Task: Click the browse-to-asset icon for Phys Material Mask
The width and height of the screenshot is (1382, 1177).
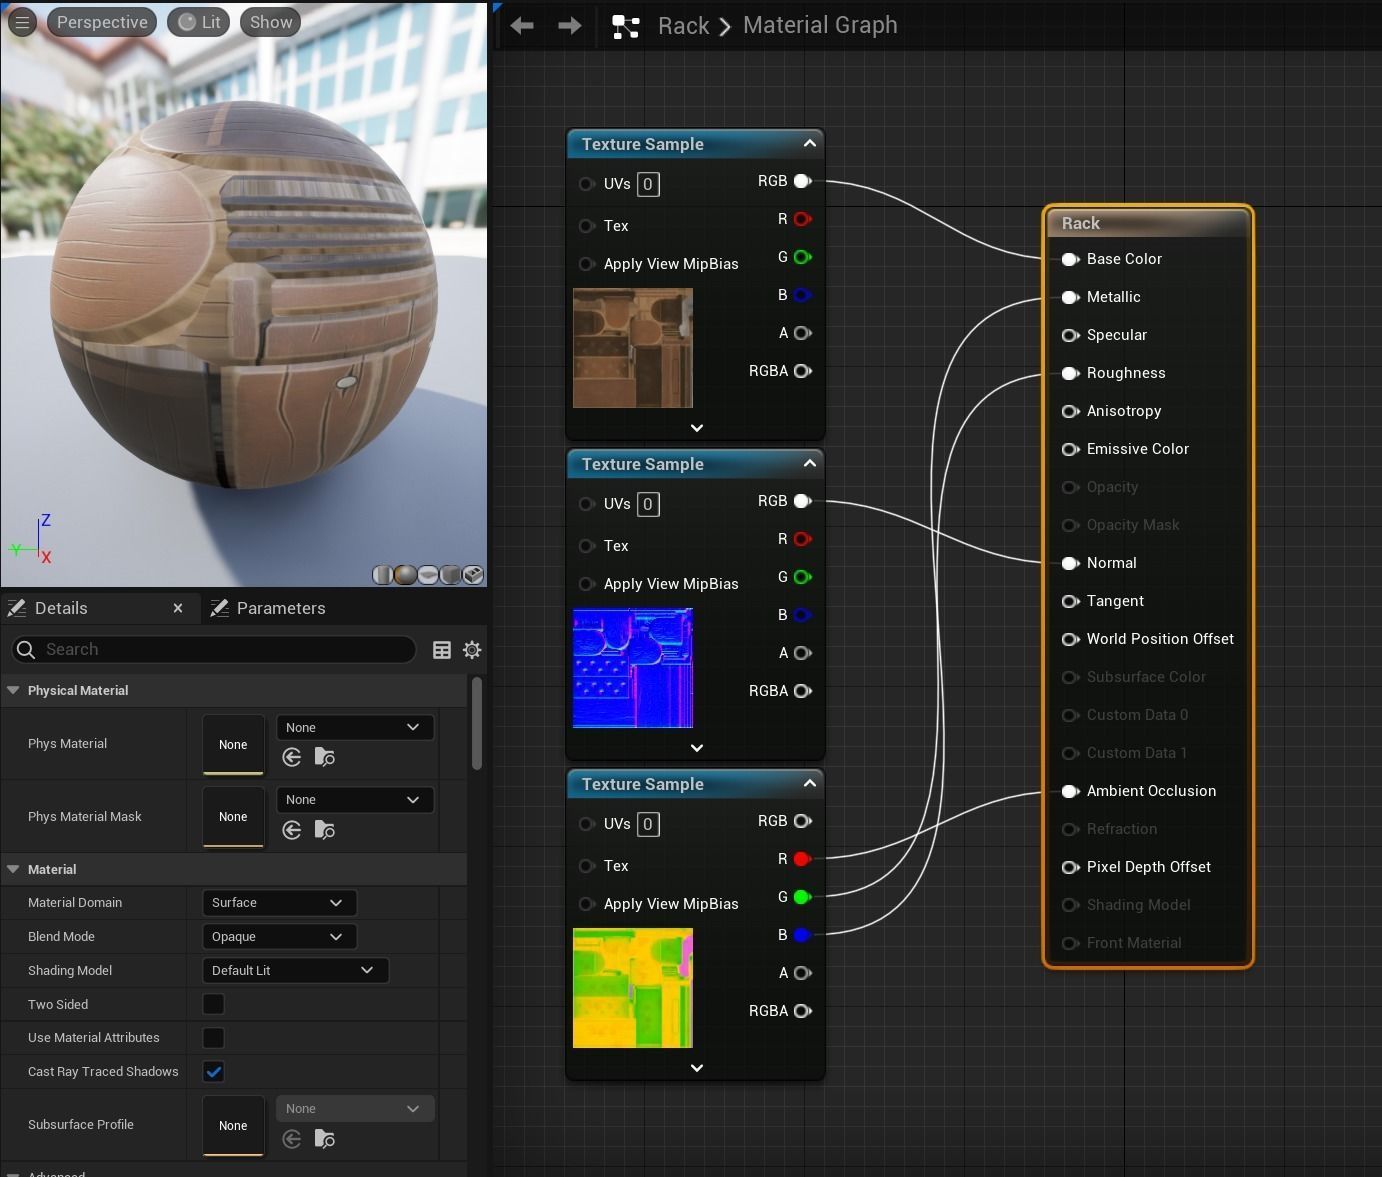Action: point(325,830)
